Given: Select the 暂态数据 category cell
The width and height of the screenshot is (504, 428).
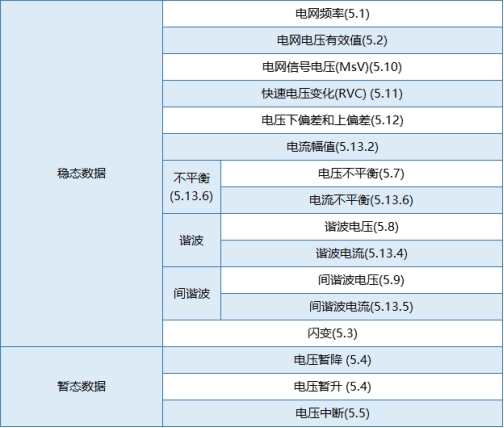Looking at the screenshot, I should [81, 387].
